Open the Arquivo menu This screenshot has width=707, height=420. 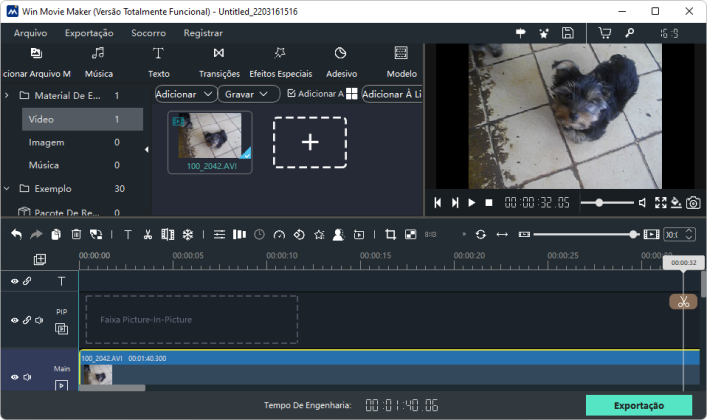pyautogui.click(x=30, y=33)
